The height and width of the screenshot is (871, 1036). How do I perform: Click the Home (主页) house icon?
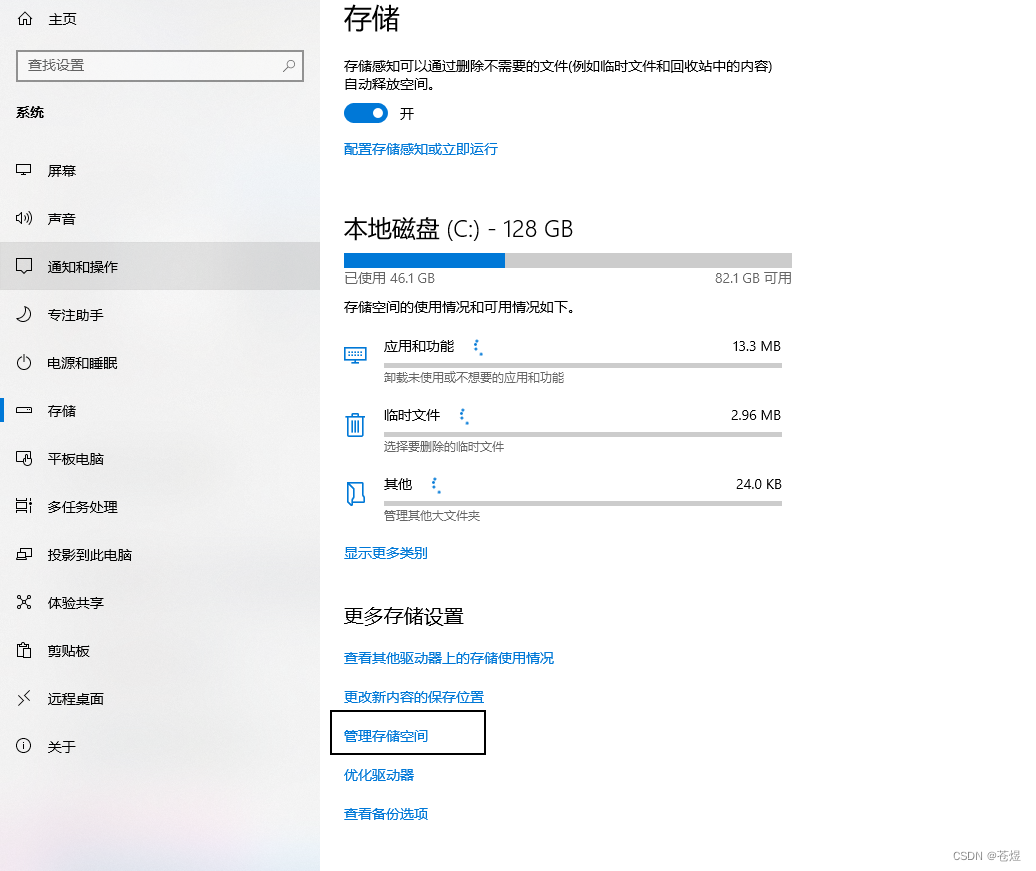(24, 19)
